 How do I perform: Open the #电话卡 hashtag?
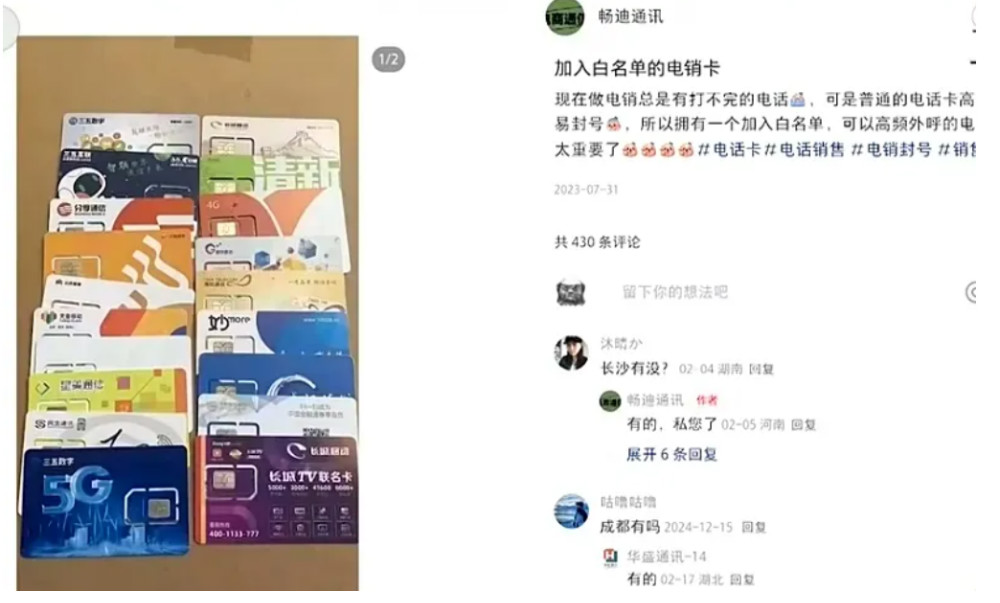pyautogui.click(x=729, y=150)
